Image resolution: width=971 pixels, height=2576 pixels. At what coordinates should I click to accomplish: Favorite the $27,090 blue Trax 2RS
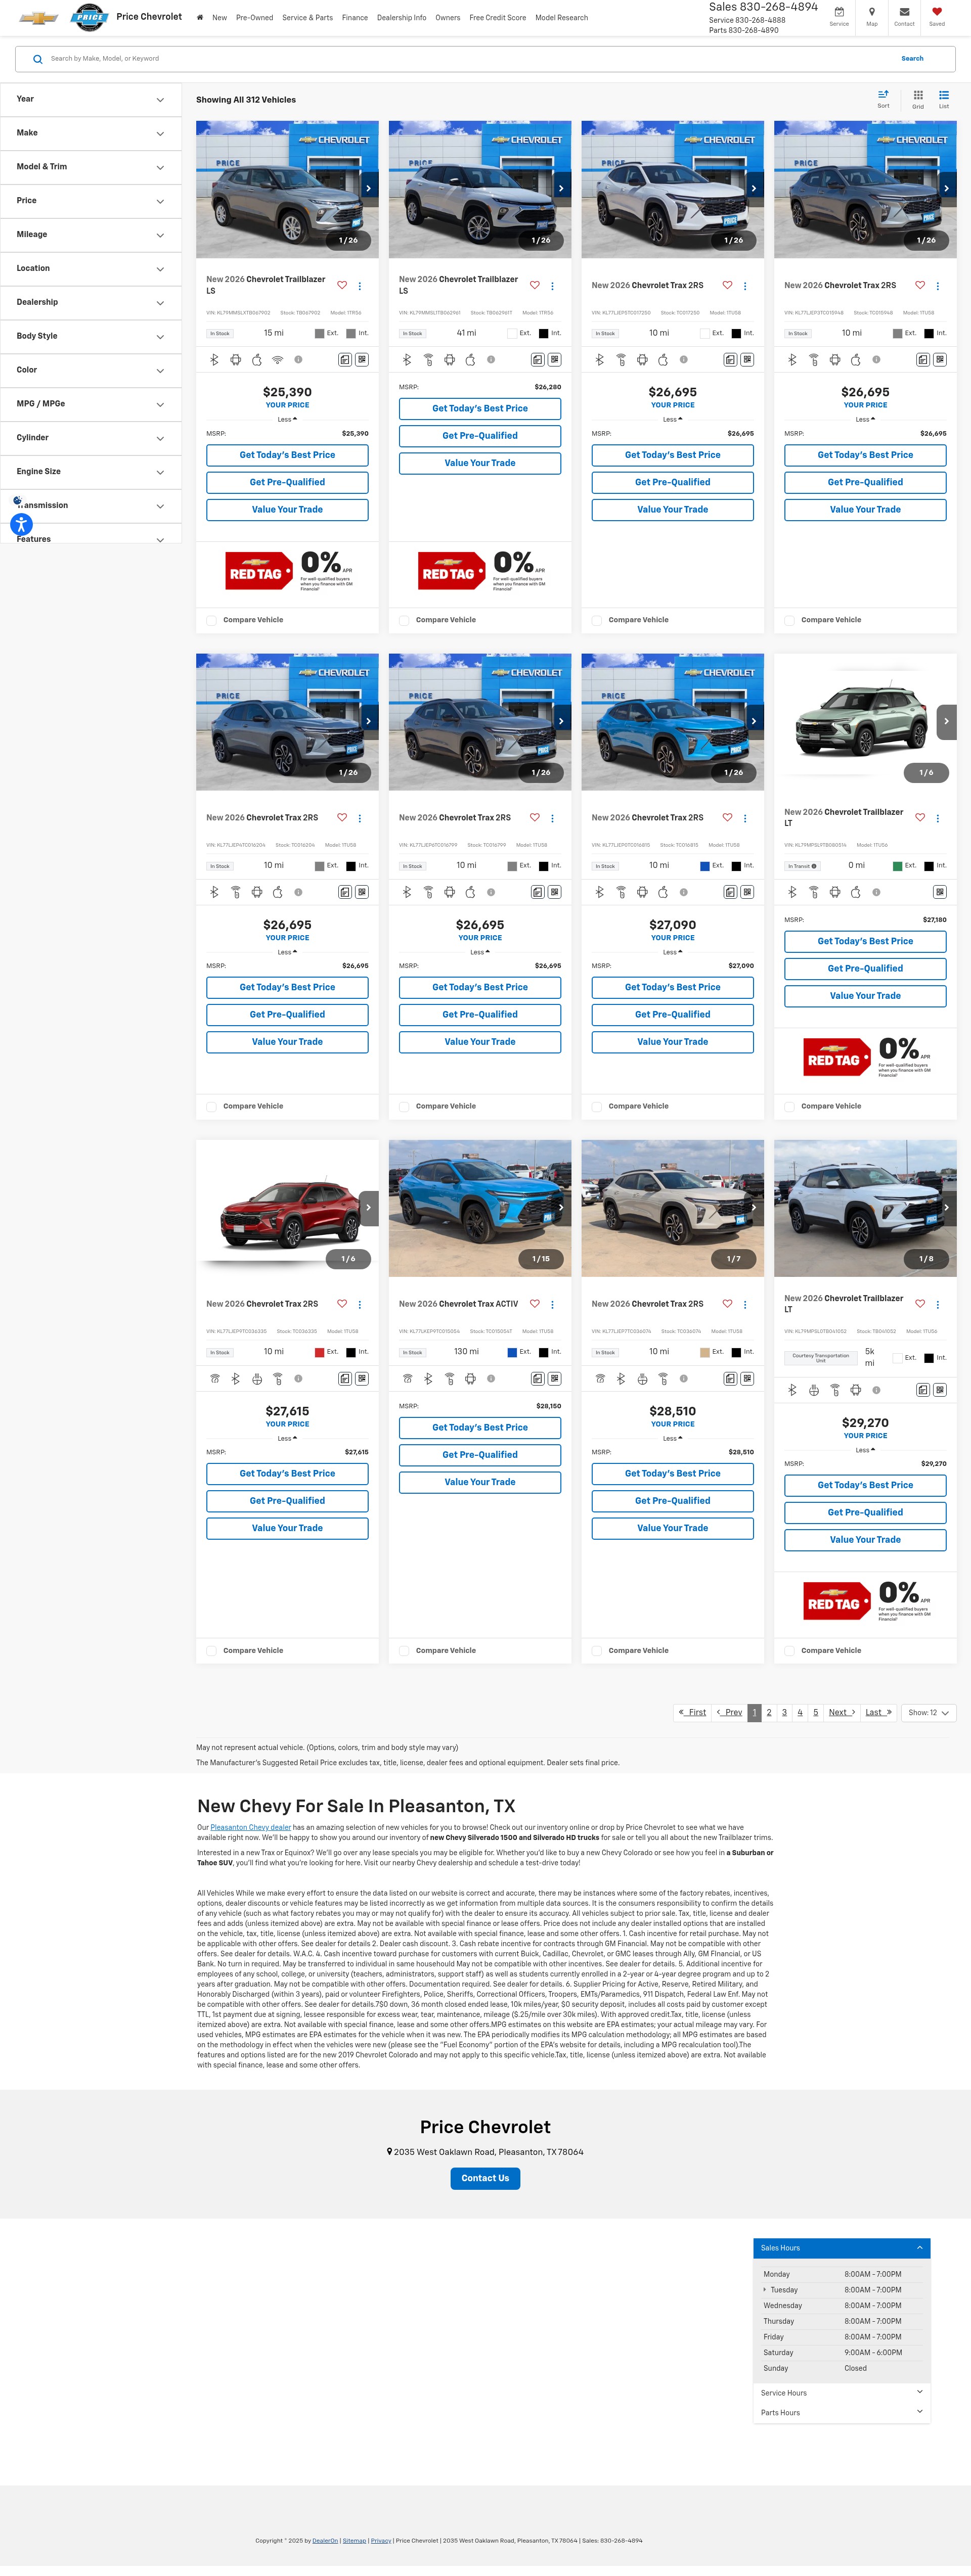[727, 817]
